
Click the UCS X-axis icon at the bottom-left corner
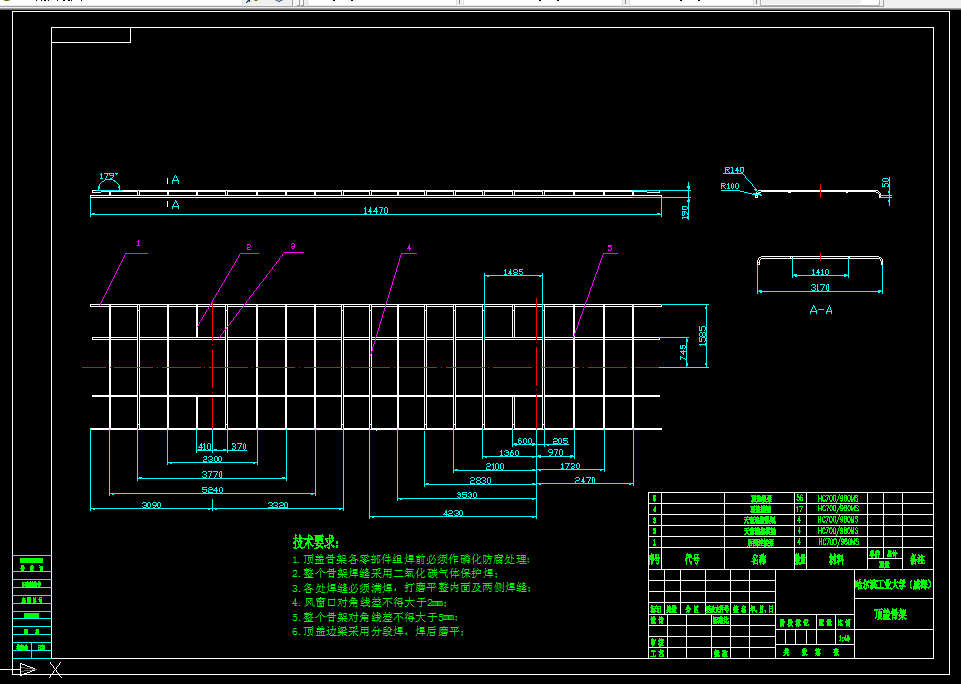pyautogui.click(x=55, y=669)
